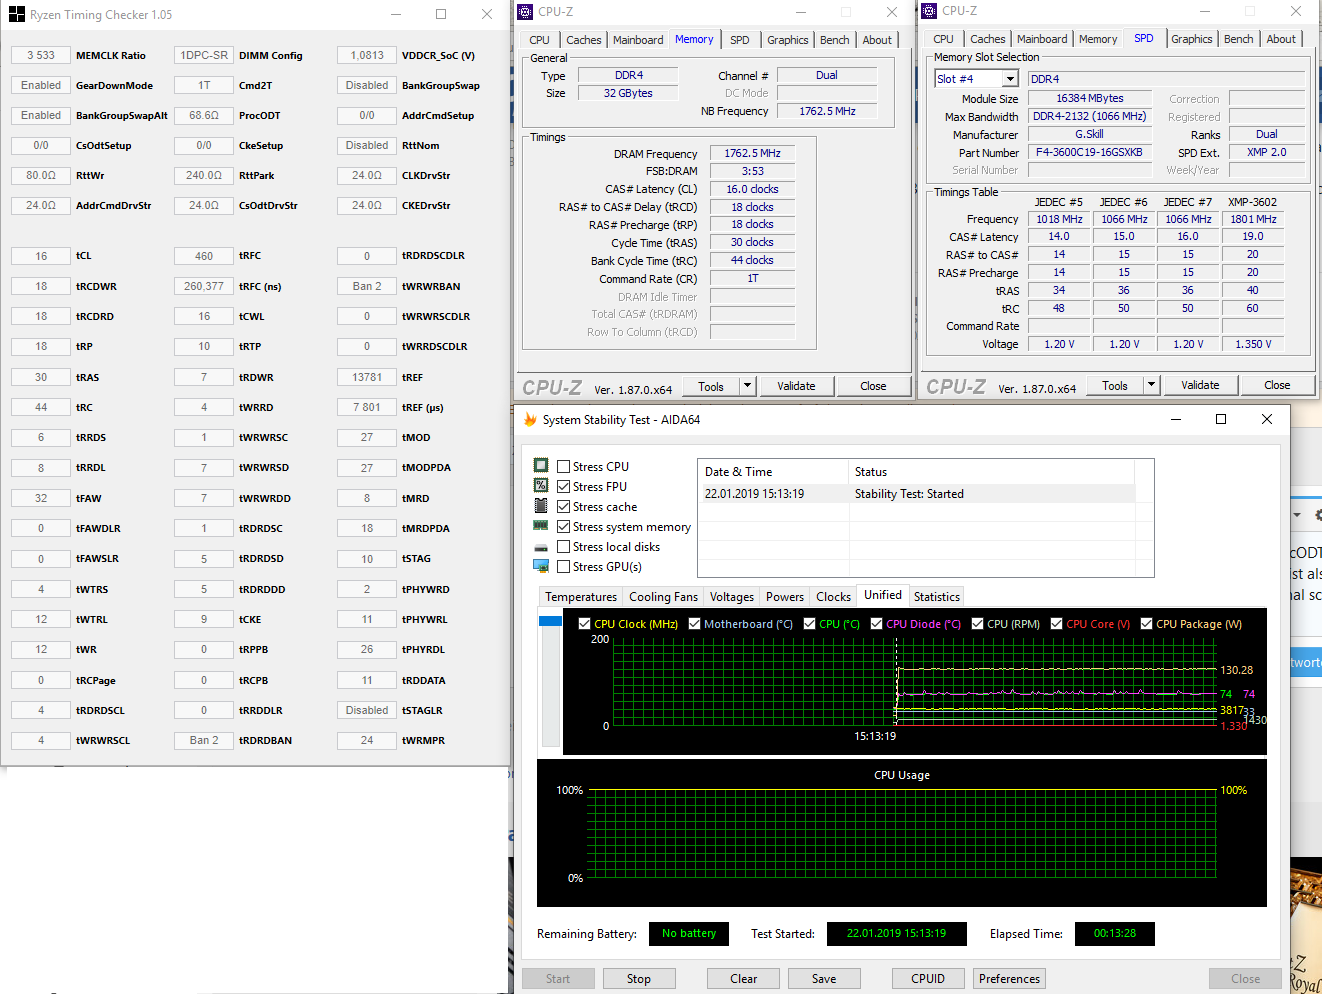Viewport: 1322px width, 994px height.
Task: Click Close button in CPU-Z Memory window
Action: 873,386
